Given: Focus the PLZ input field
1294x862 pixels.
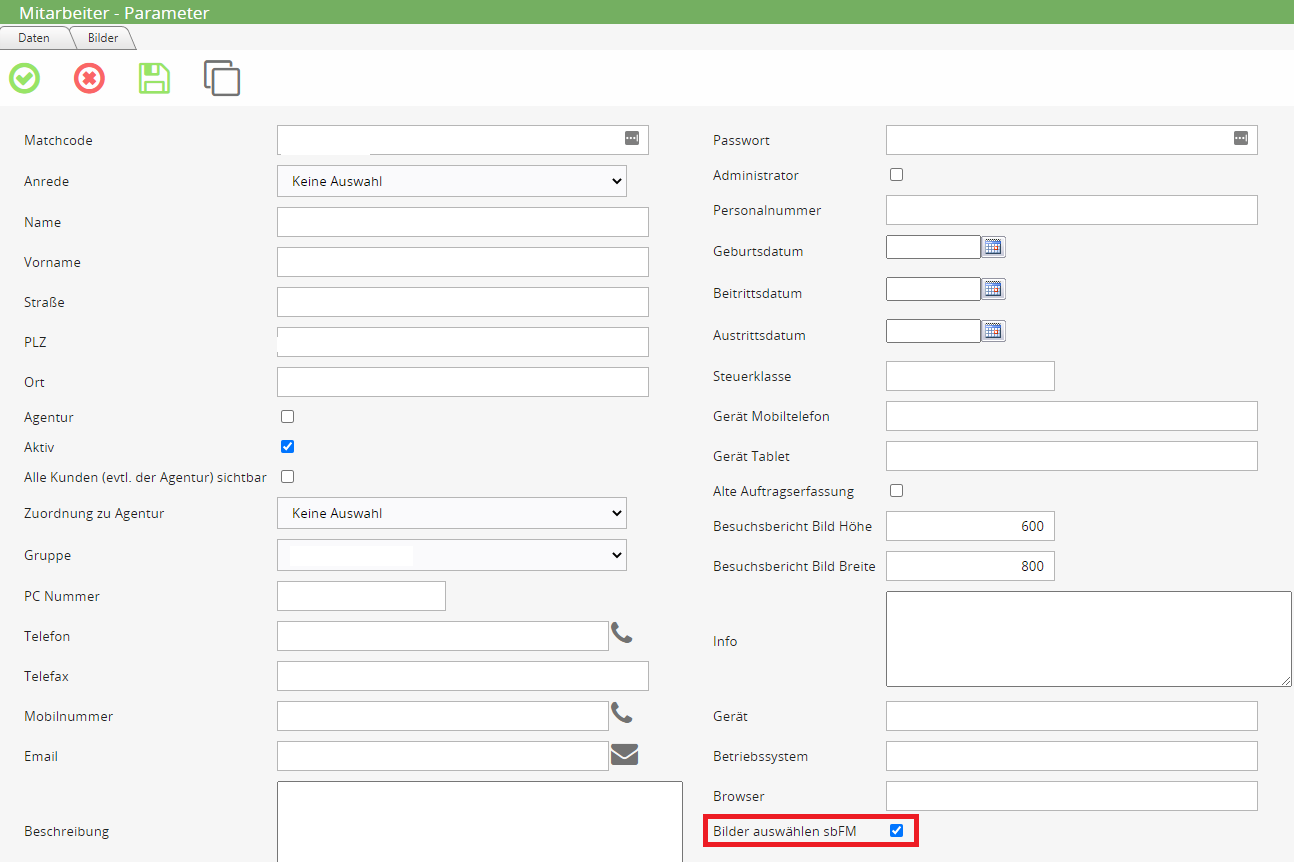Looking at the screenshot, I should 463,342.
